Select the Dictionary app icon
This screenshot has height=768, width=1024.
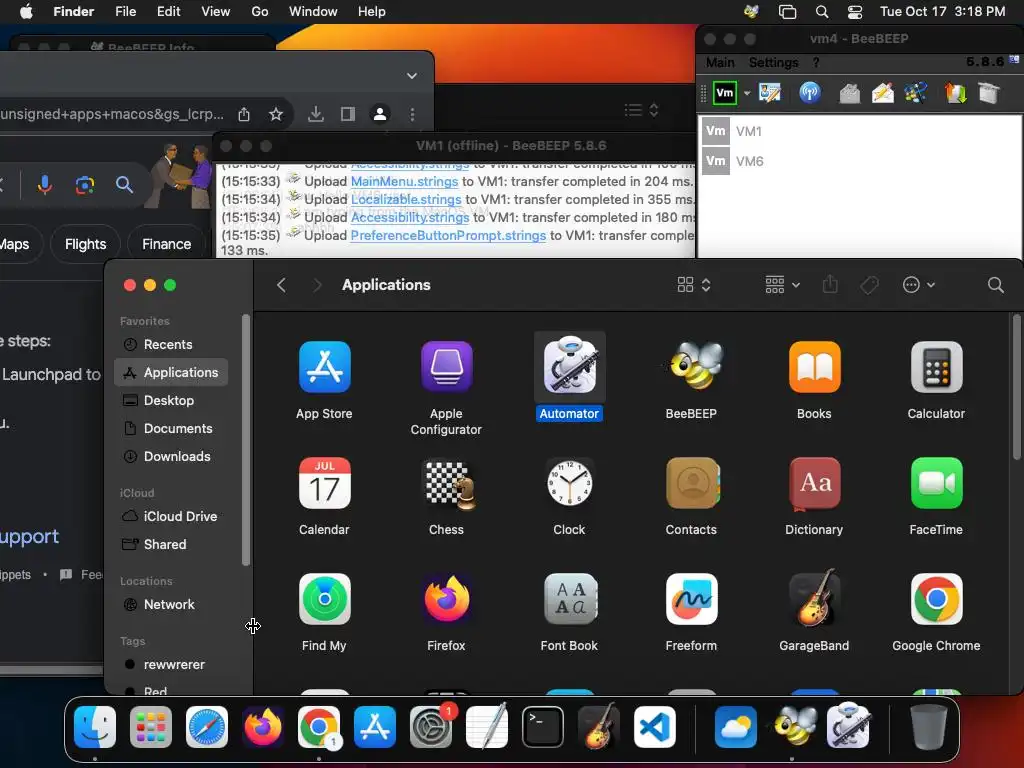point(814,483)
